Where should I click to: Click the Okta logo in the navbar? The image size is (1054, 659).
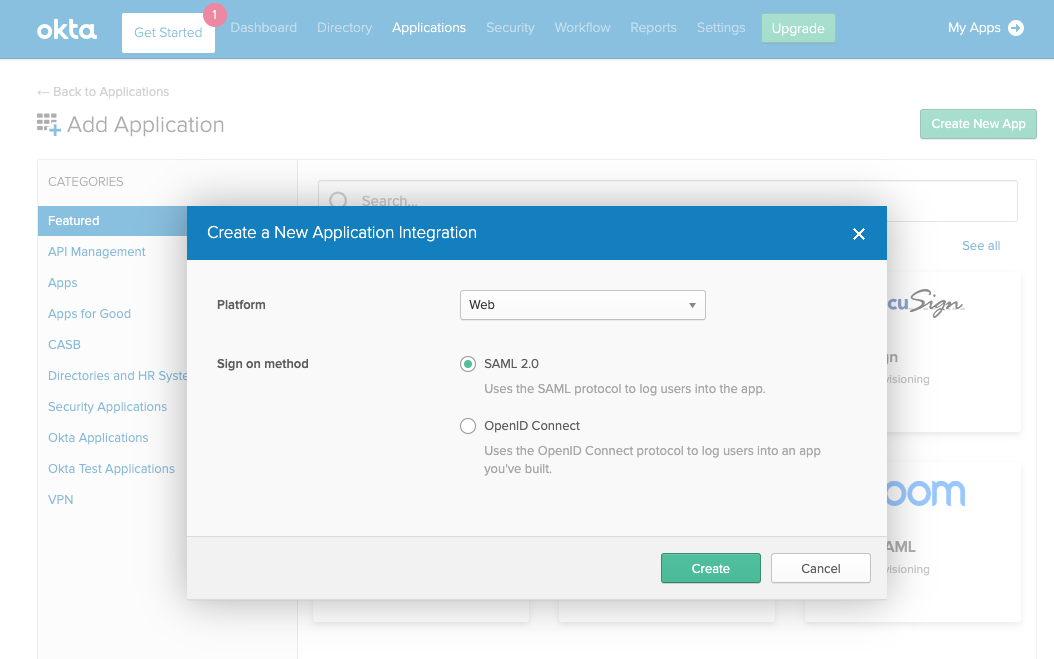[66, 28]
